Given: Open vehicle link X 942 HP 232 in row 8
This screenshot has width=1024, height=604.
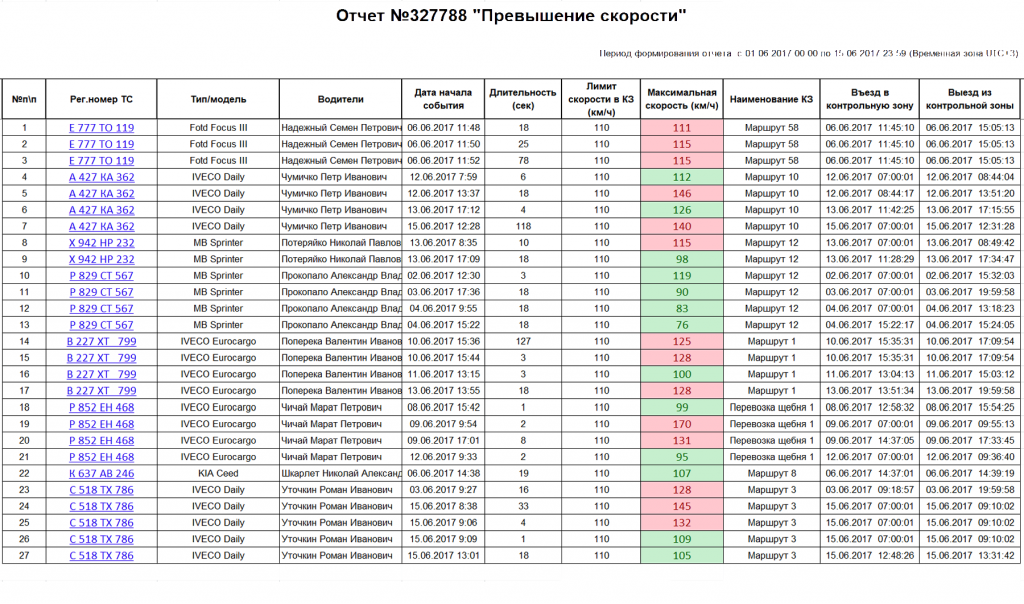Looking at the screenshot, I should click(x=101, y=243).
